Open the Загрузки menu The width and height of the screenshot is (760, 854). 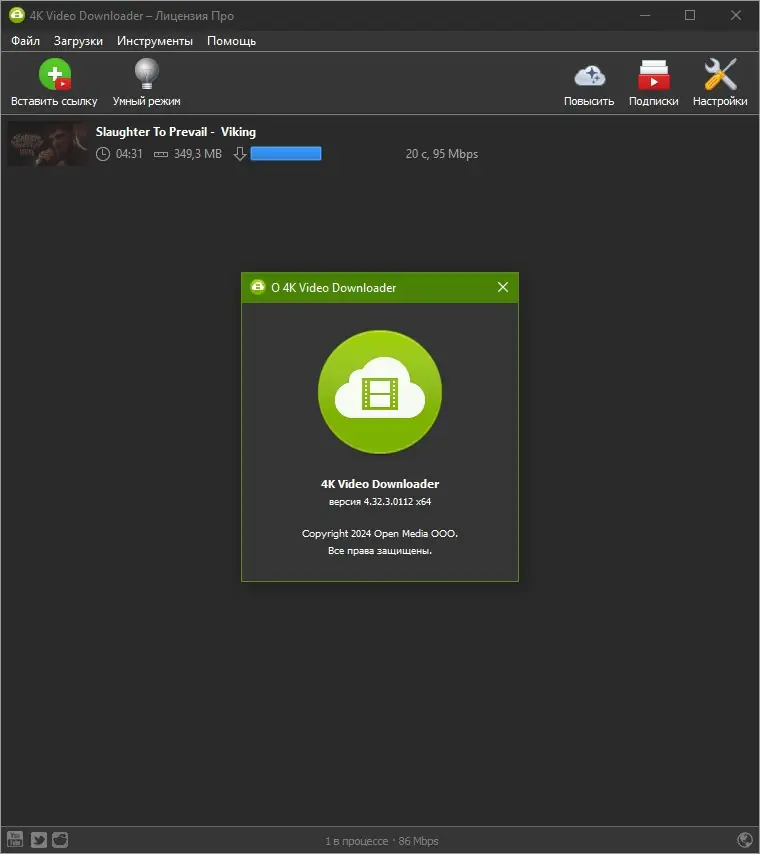tap(78, 41)
